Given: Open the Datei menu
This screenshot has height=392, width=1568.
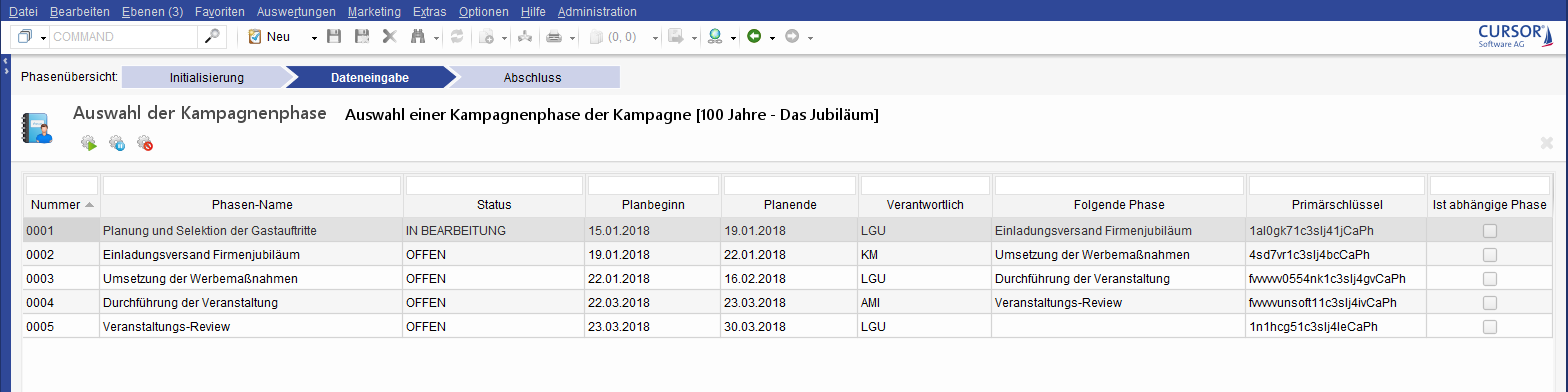Looking at the screenshot, I should click(22, 12).
